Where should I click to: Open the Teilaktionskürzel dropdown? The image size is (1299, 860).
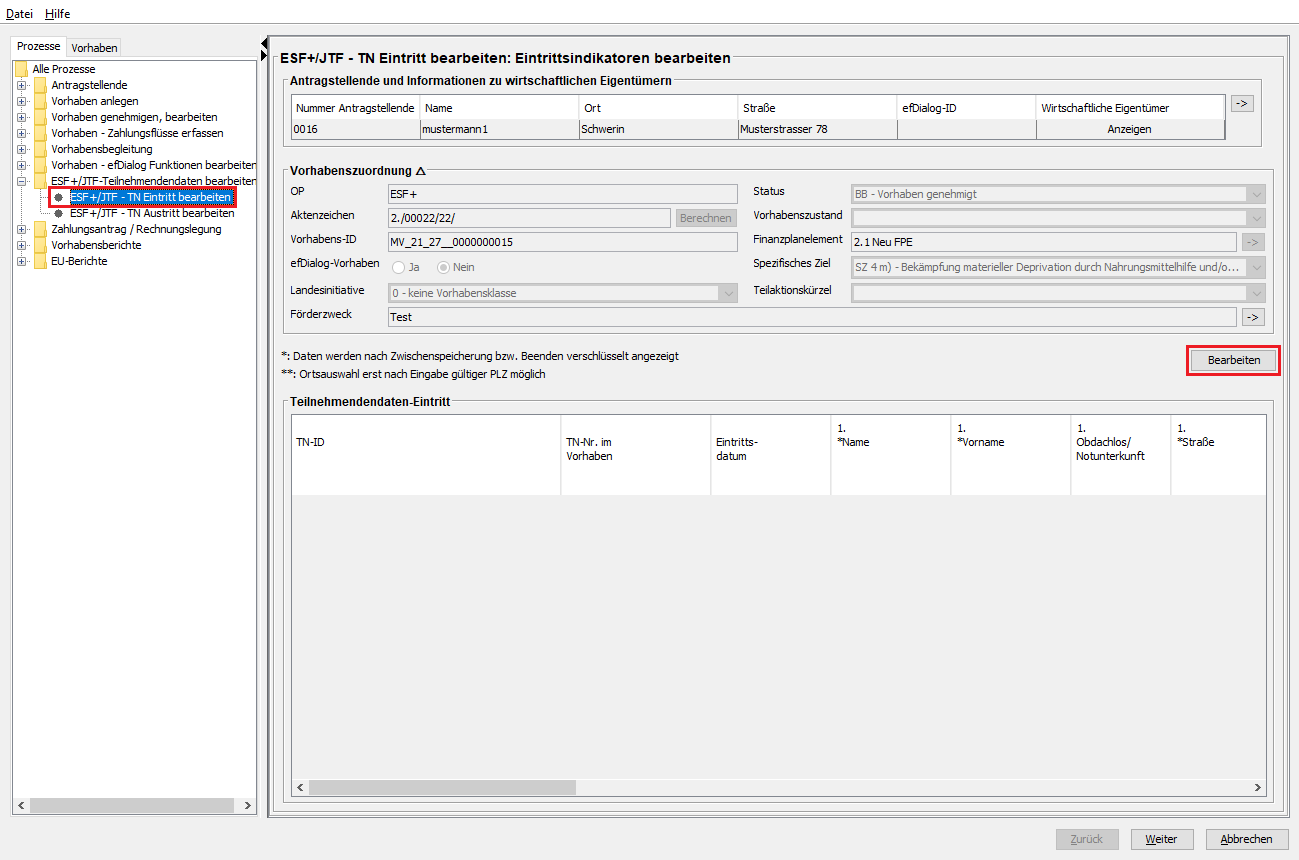(x=1256, y=293)
